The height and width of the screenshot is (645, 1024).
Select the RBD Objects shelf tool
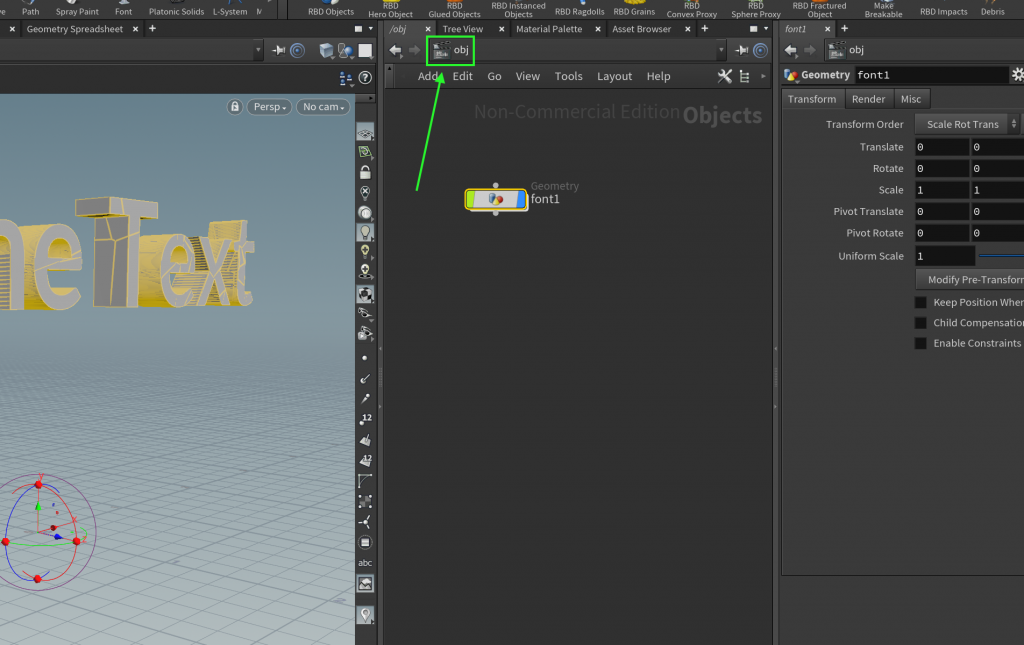point(330,8)
